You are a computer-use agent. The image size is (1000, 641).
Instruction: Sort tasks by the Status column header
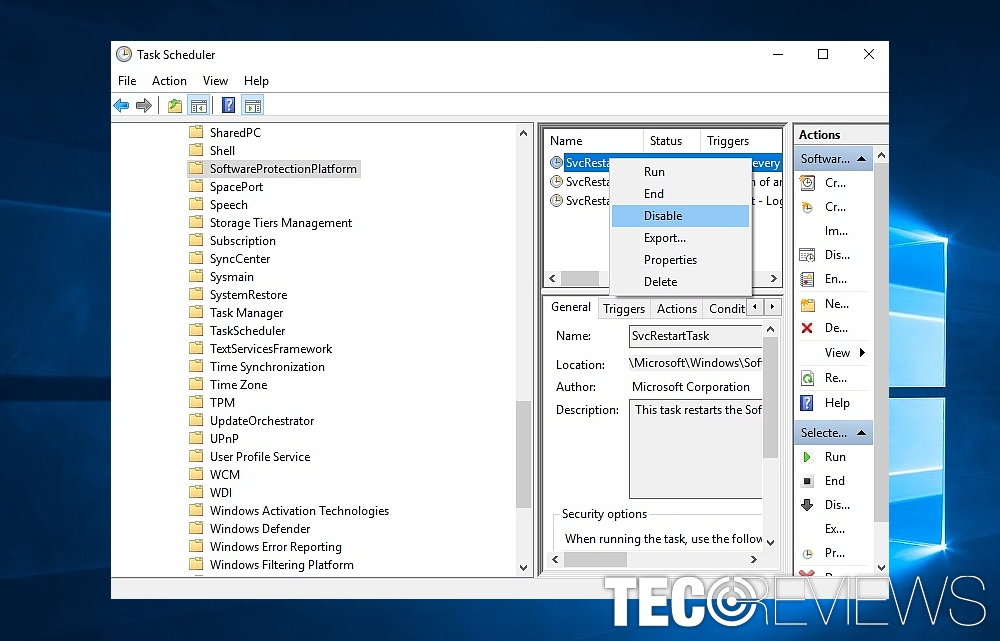pyautogui.click(x=672, y=141)
